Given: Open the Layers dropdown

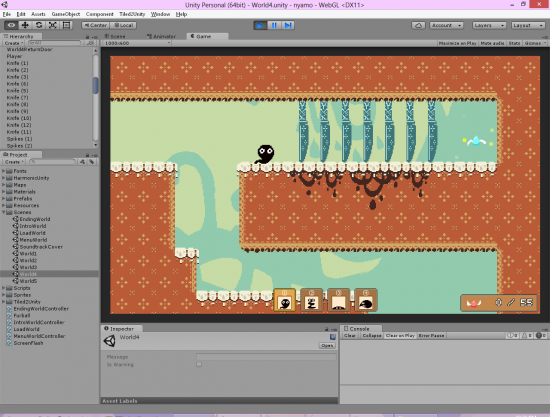Looking at the screenshot, I should pyautogui.click(x=489, y=25).
